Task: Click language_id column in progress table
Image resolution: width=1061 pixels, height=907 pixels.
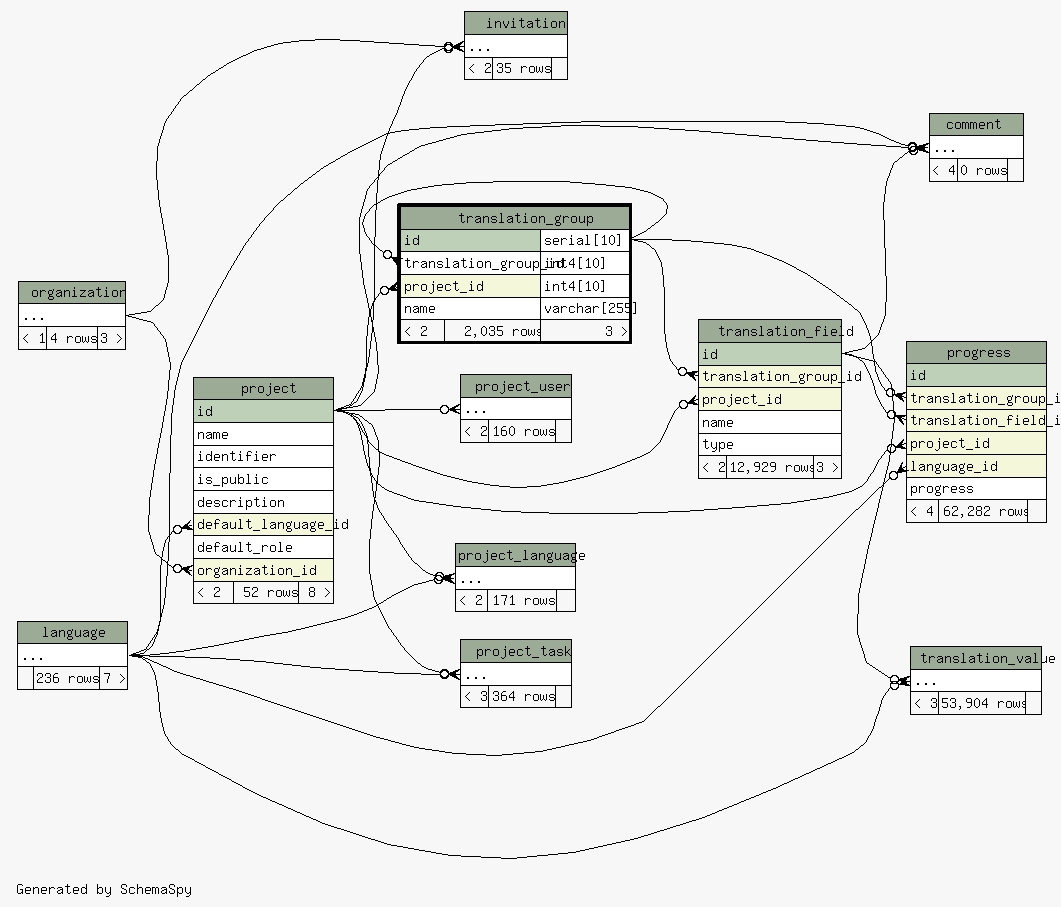Action: (x=976, y=466)
